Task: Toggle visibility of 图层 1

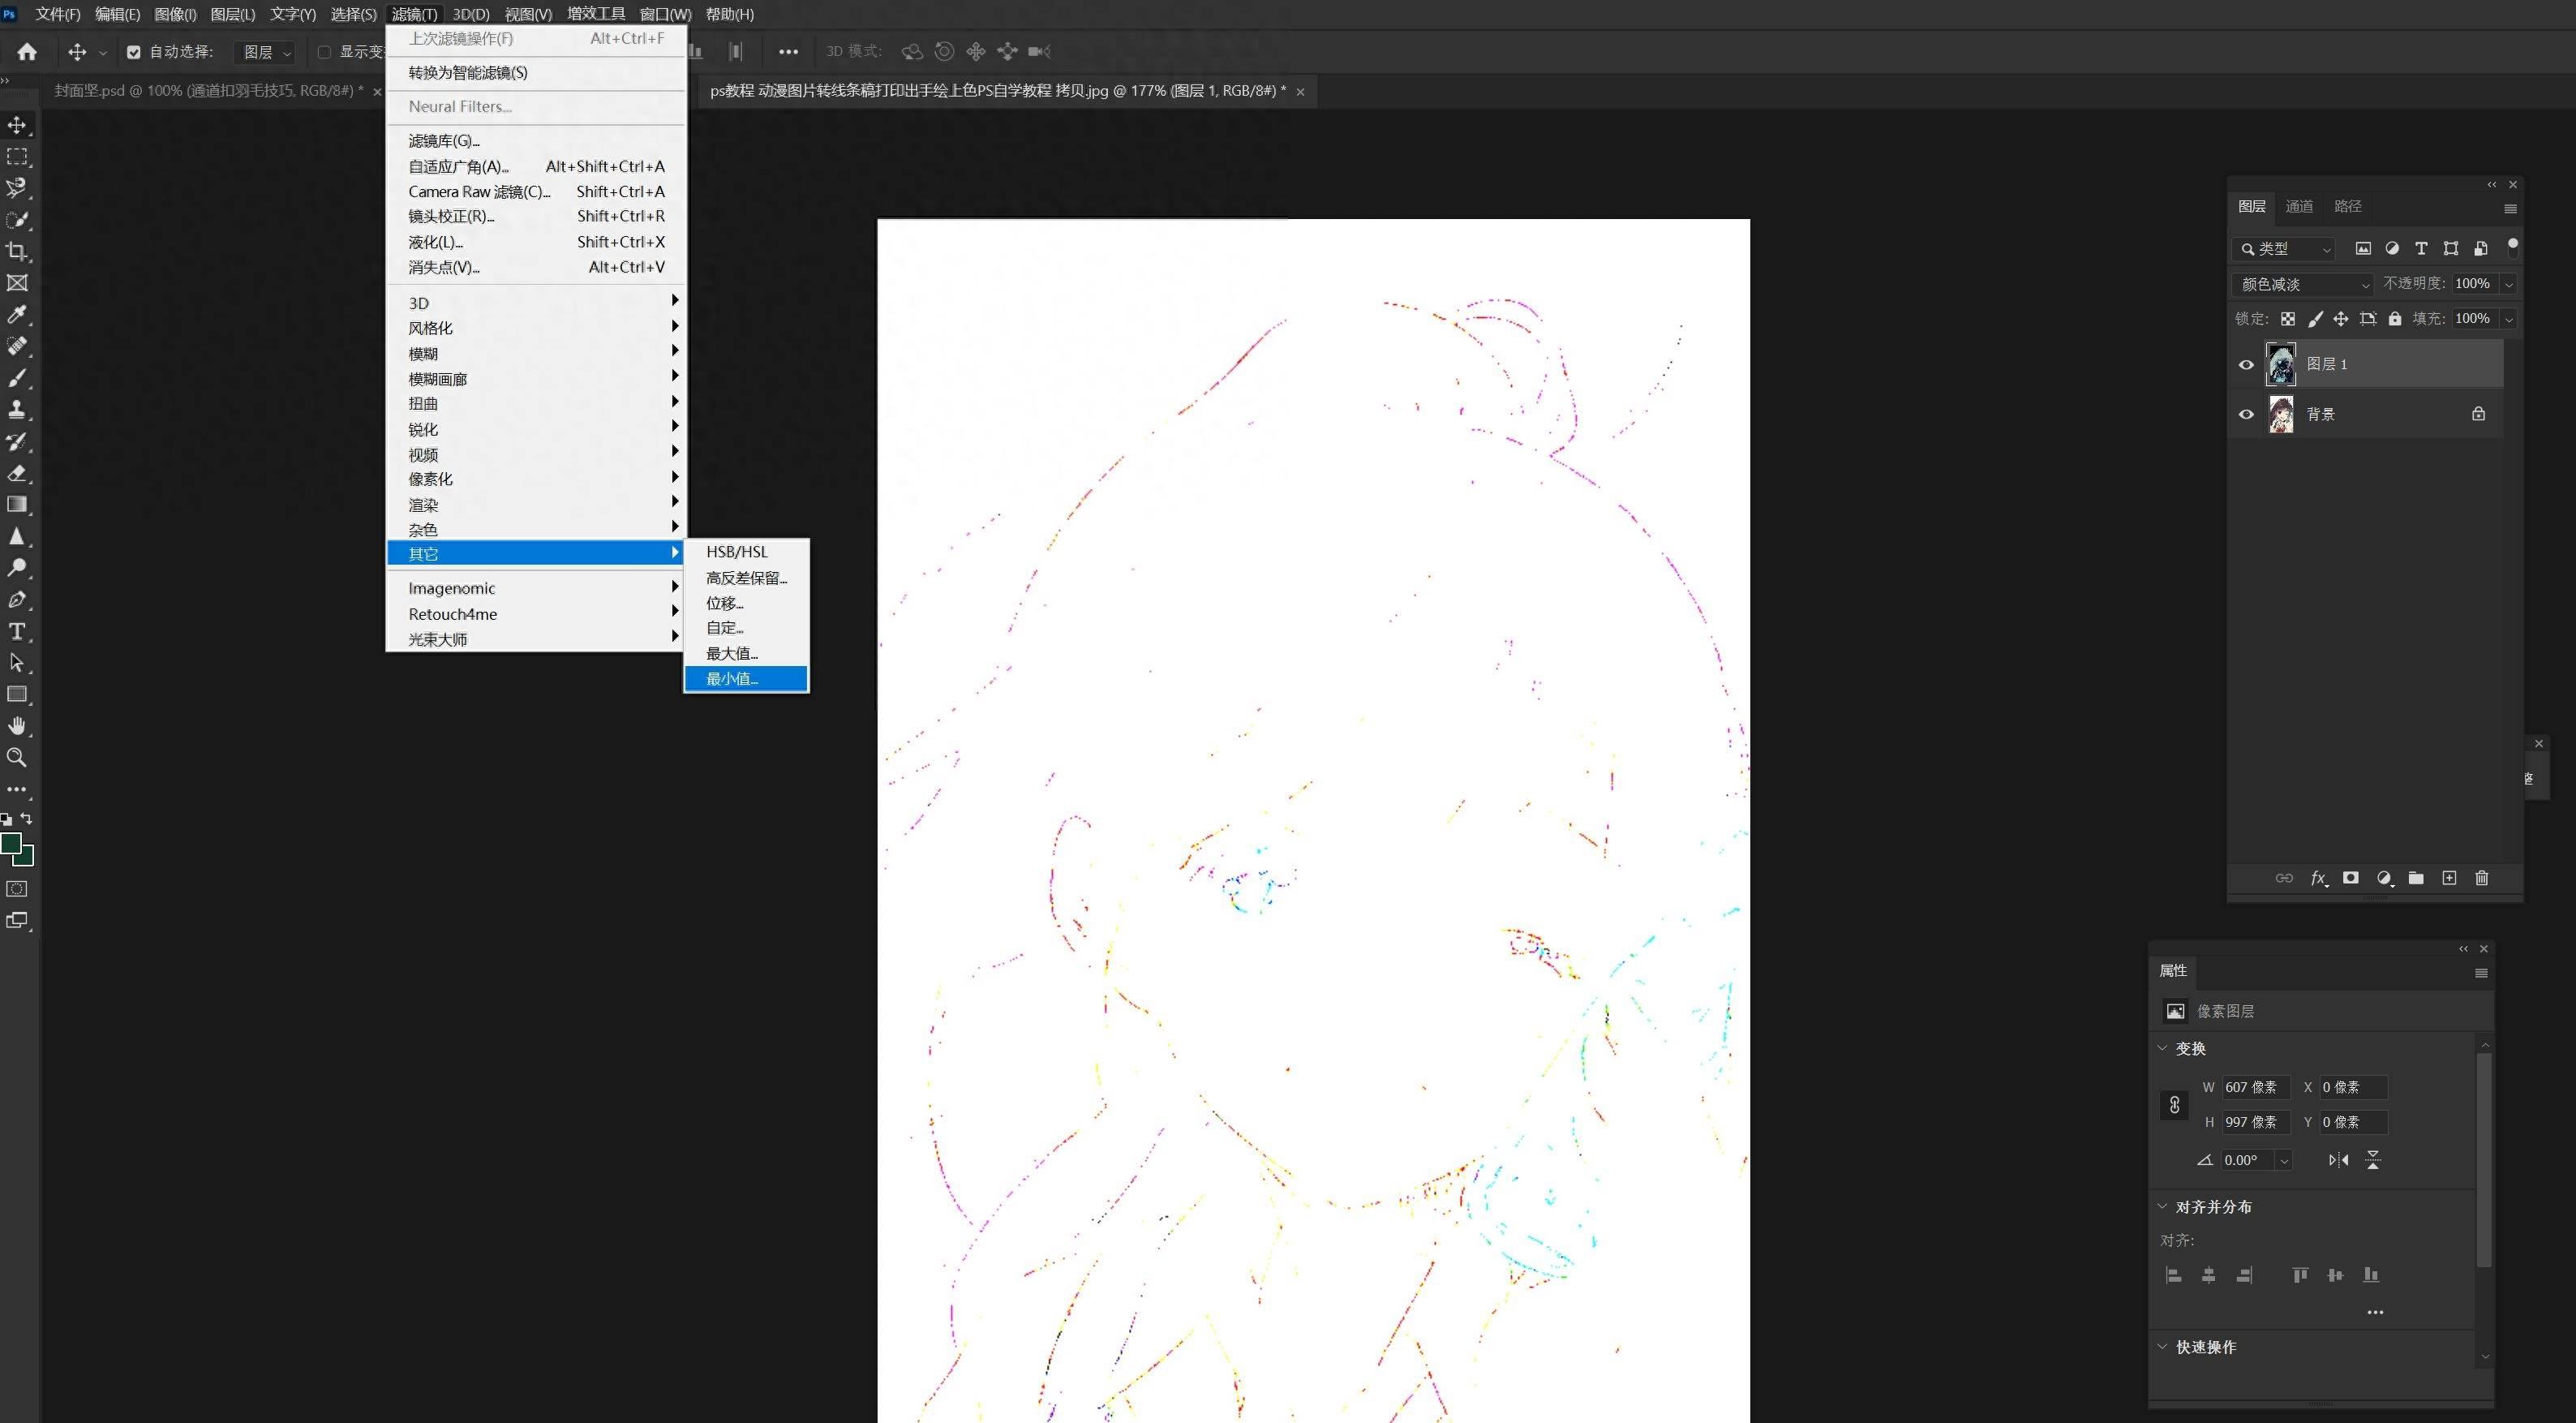Action: 2247,363
